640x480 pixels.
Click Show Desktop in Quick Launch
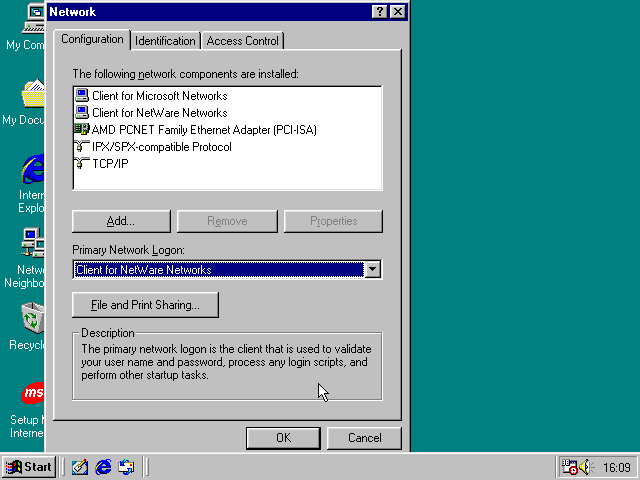[80, 467]
